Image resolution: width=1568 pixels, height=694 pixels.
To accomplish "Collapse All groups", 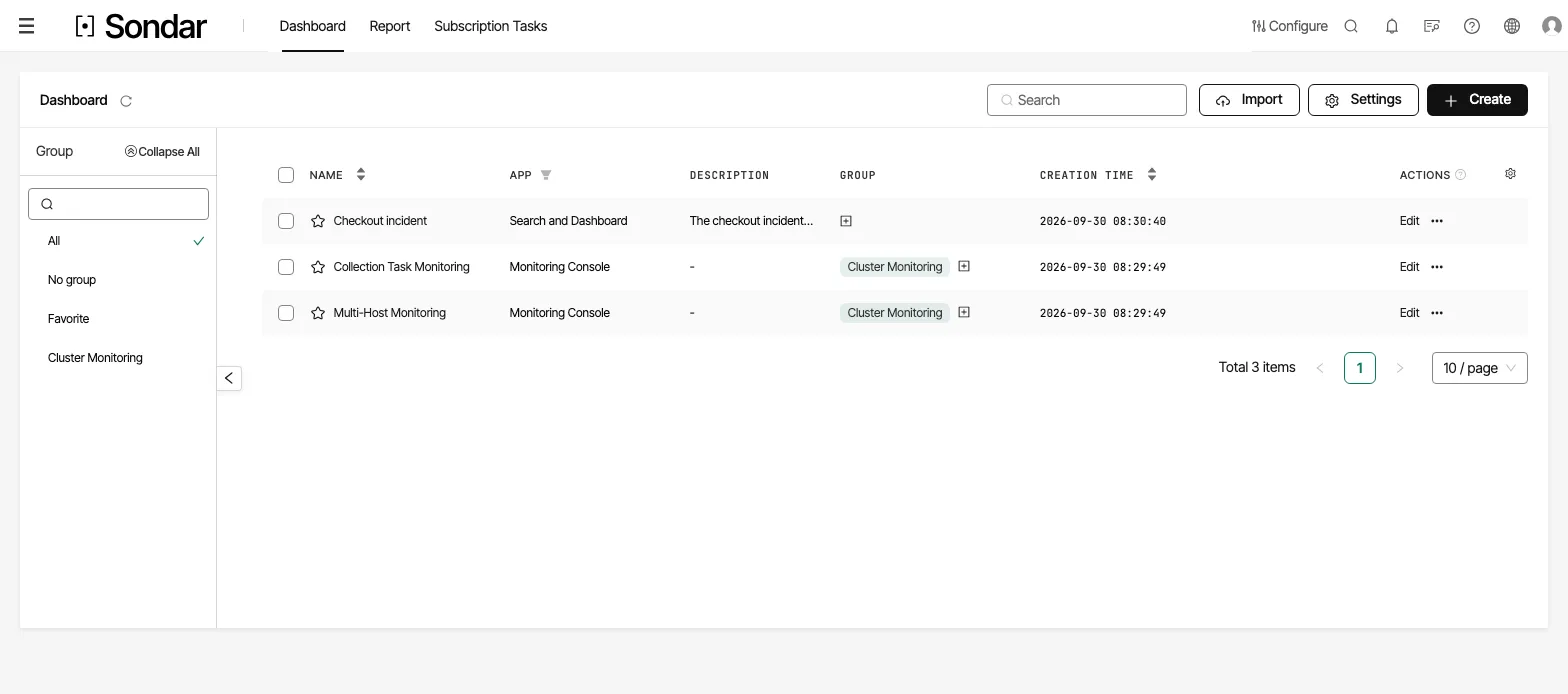I will 162,152.
